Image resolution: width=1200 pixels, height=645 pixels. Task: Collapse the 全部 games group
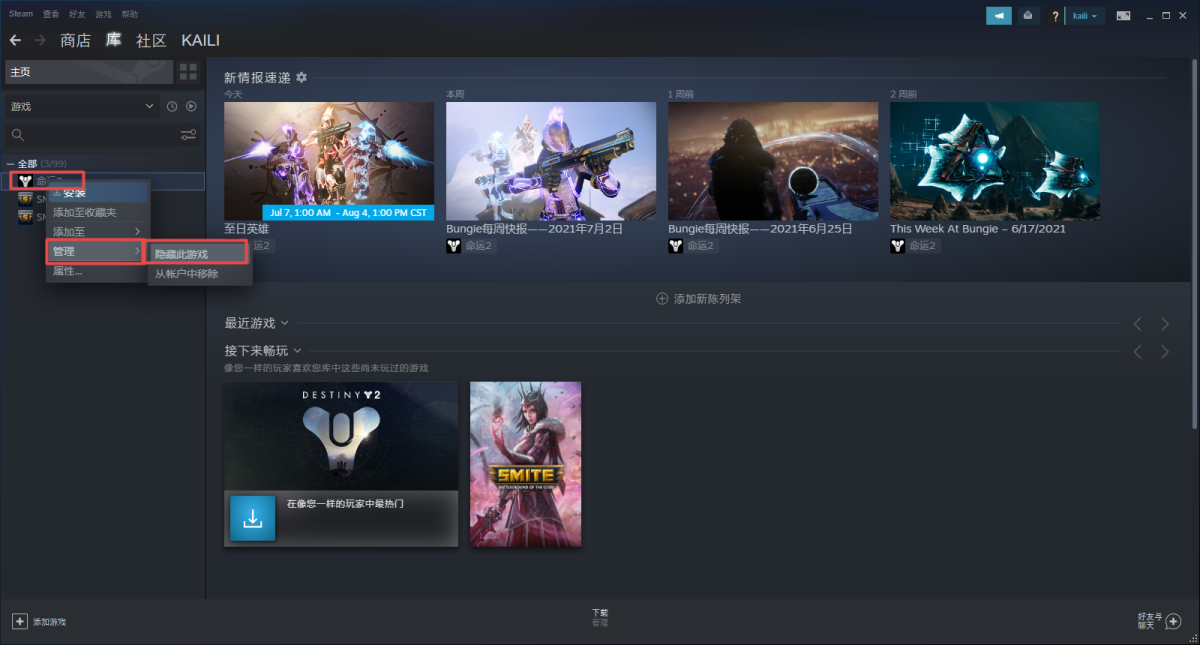[x=10, y=164]
